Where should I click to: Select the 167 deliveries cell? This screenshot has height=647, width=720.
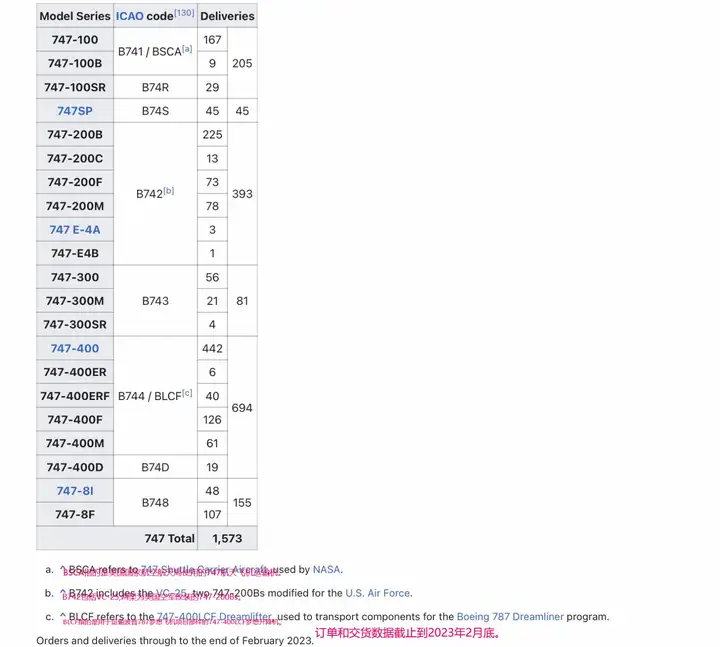point(212,40)
